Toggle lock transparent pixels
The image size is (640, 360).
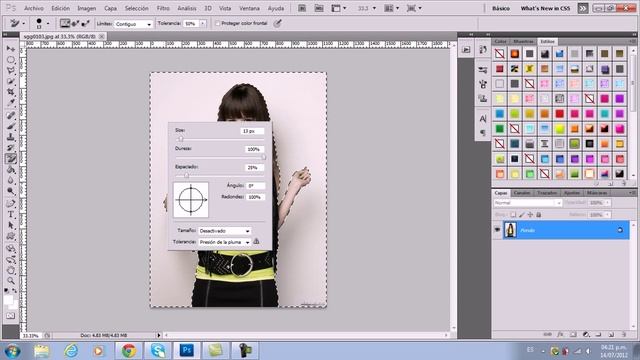pyautogui.click(x=513, y=215)
